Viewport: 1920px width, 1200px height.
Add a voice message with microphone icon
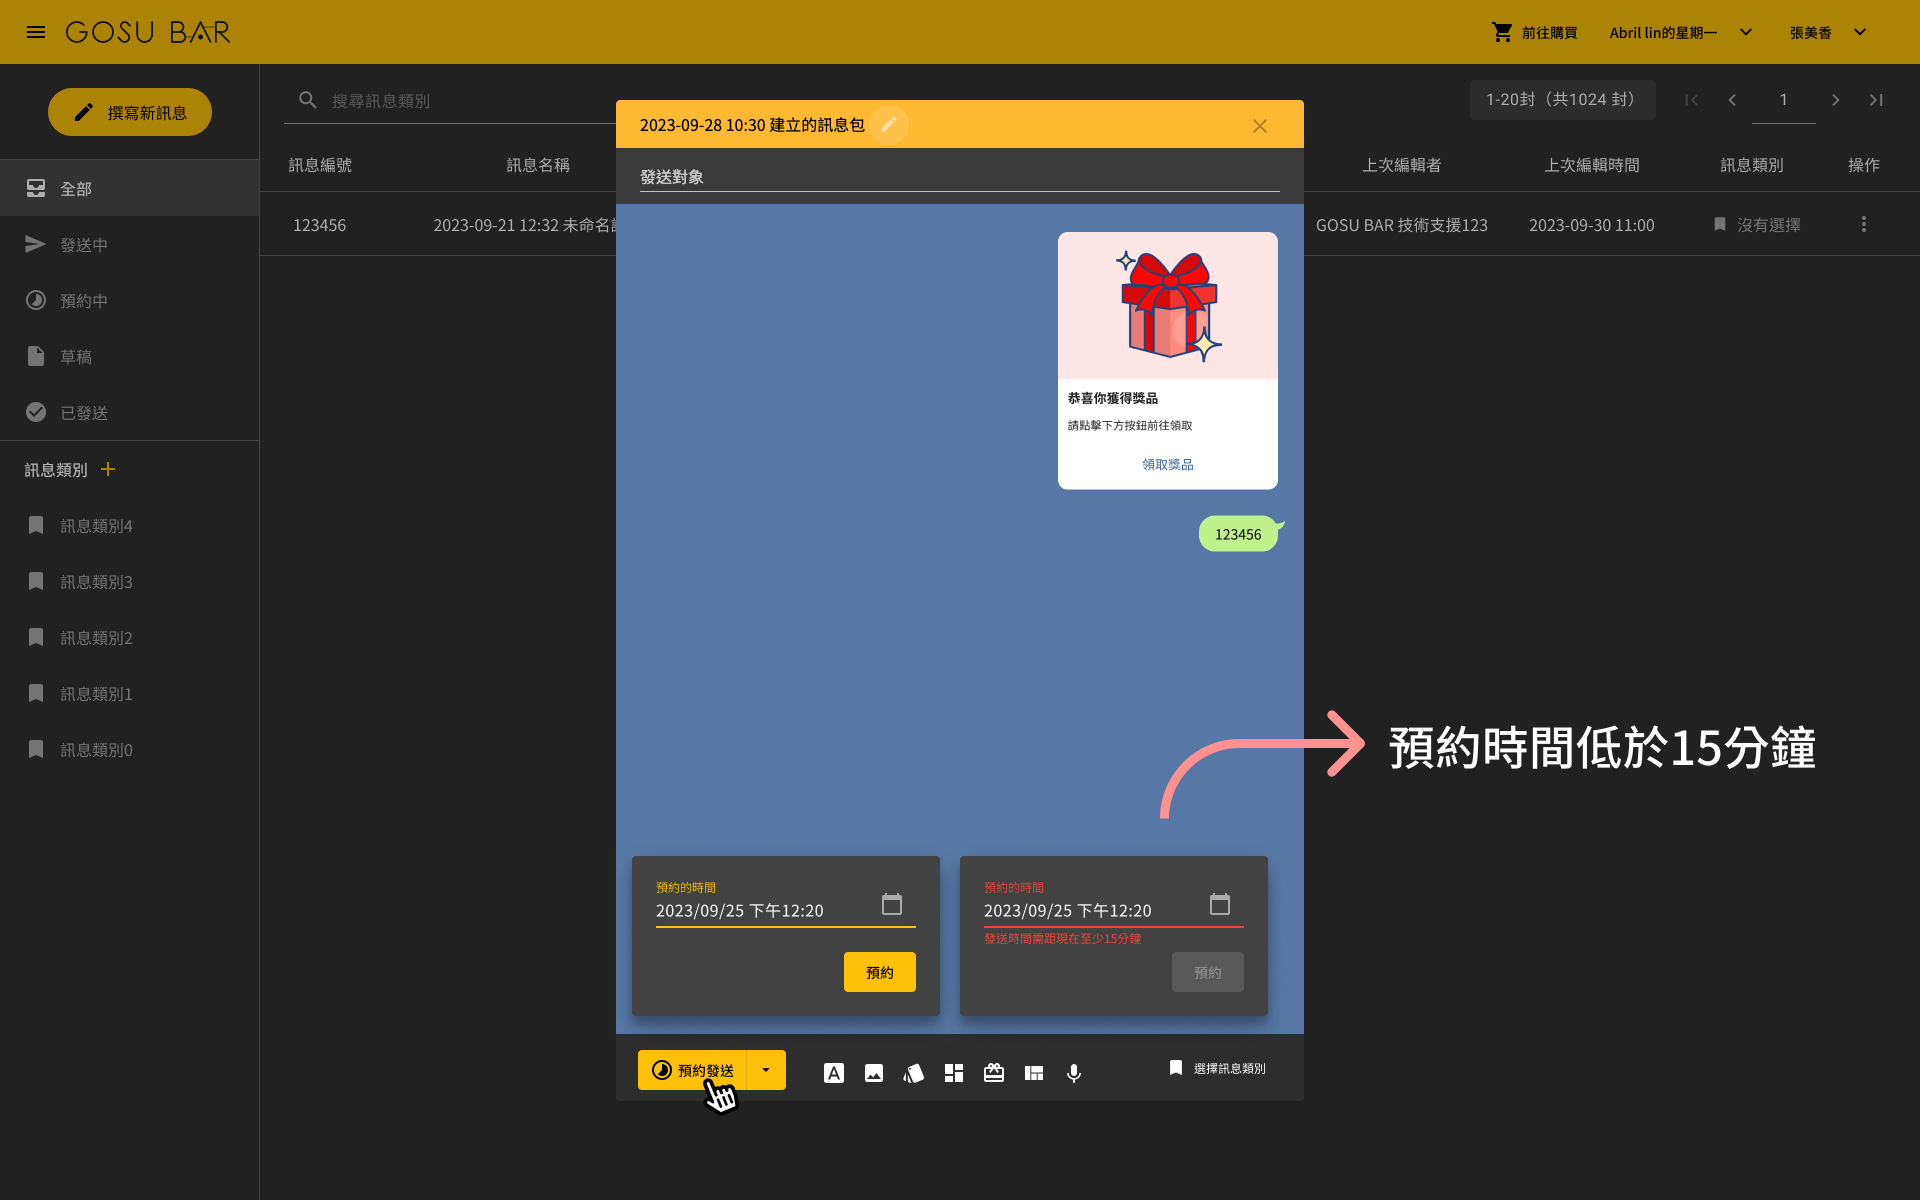point(1074,1073)
